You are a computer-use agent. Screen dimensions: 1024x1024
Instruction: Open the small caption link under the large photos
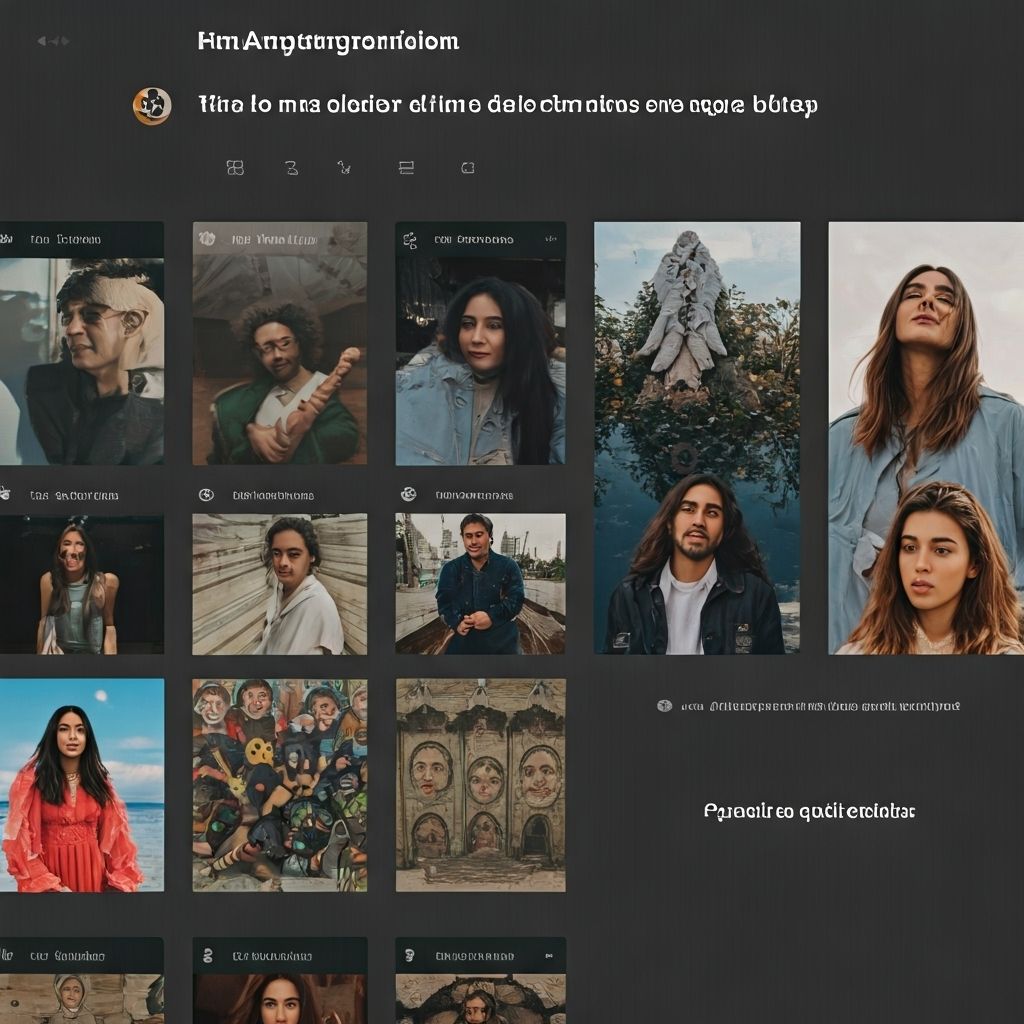[820, 706]
